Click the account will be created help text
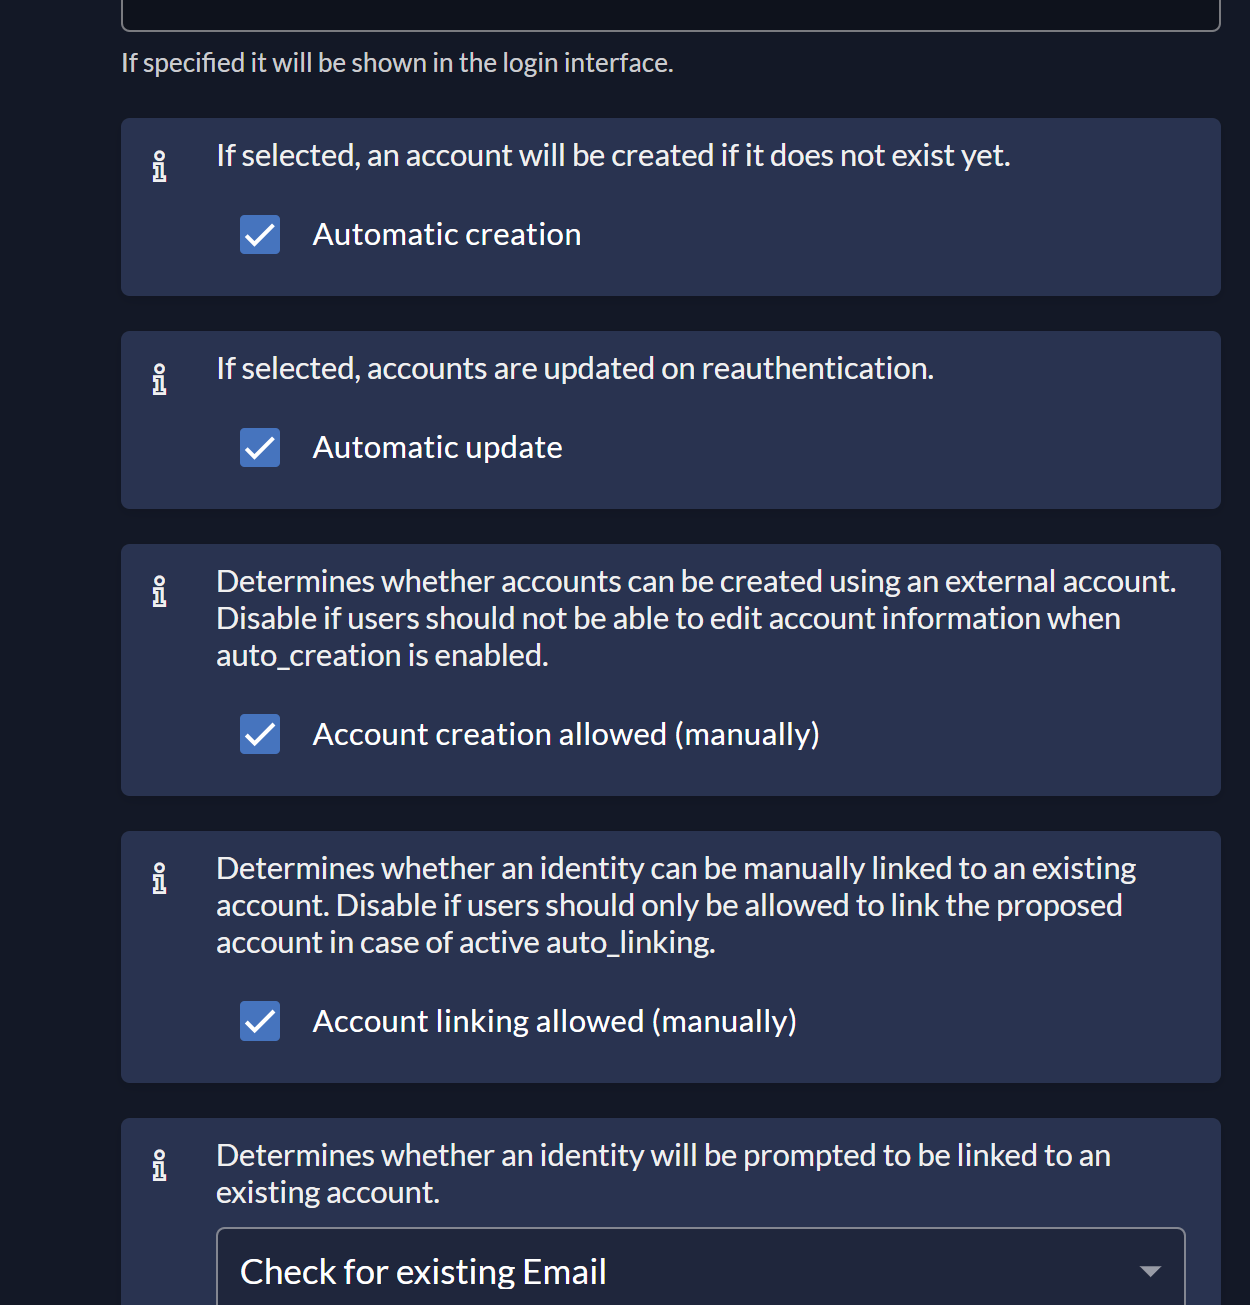Image resolution: width=1250 pixels, height=1305 pixels. (x=613, y=156)
